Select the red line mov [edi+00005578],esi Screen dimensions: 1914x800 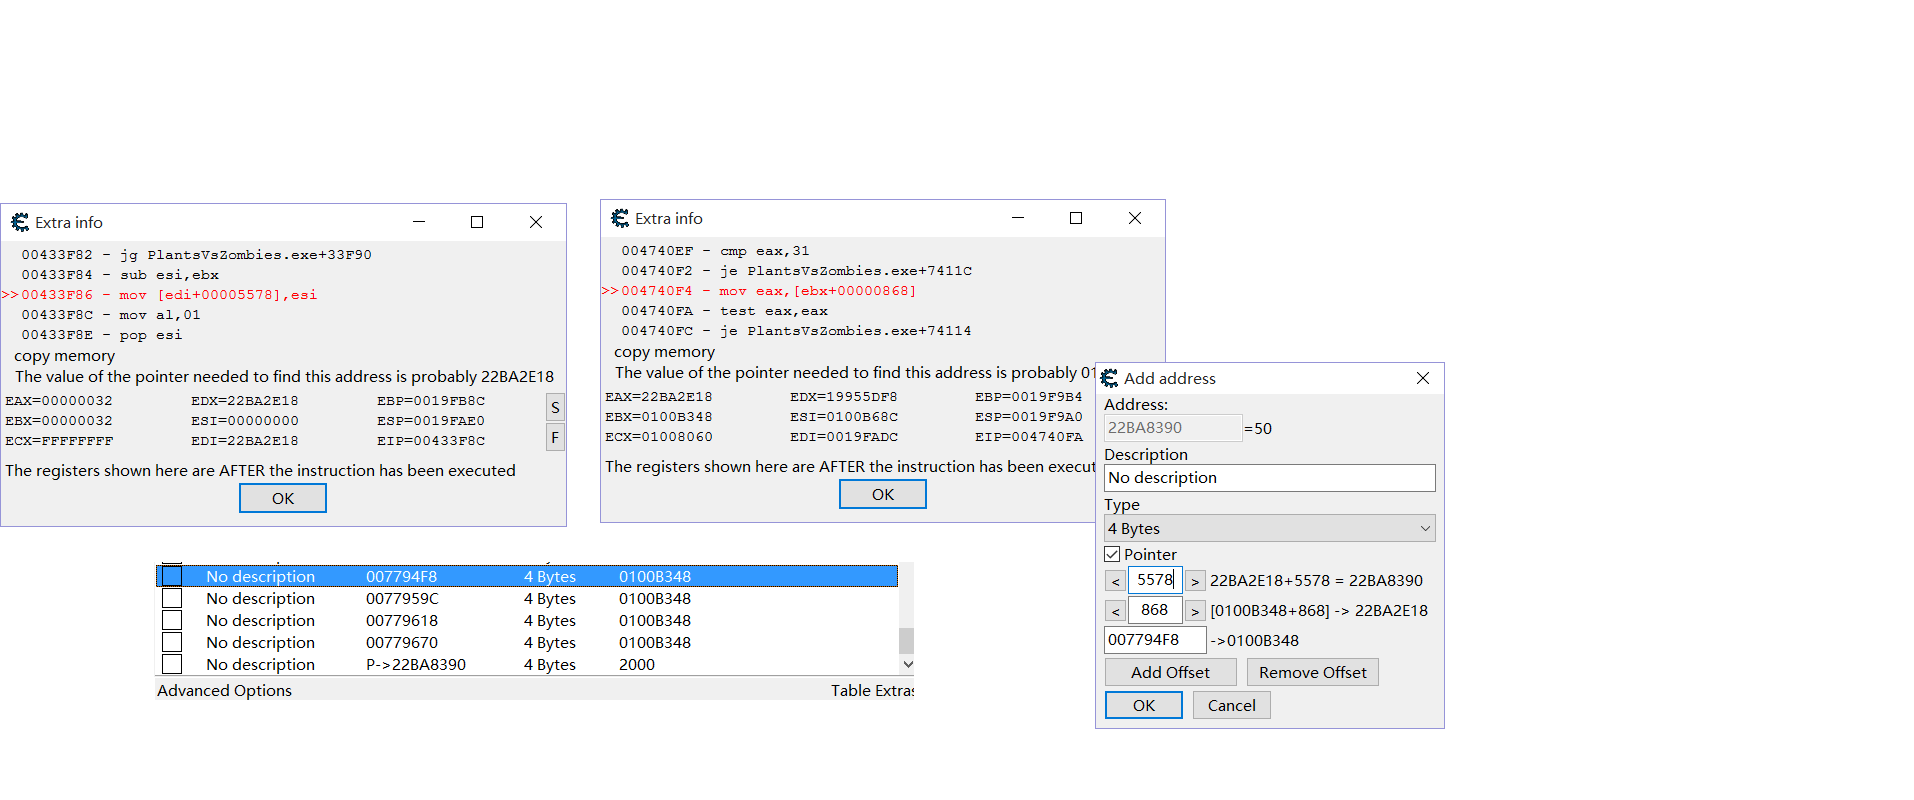tap(160, 295)
